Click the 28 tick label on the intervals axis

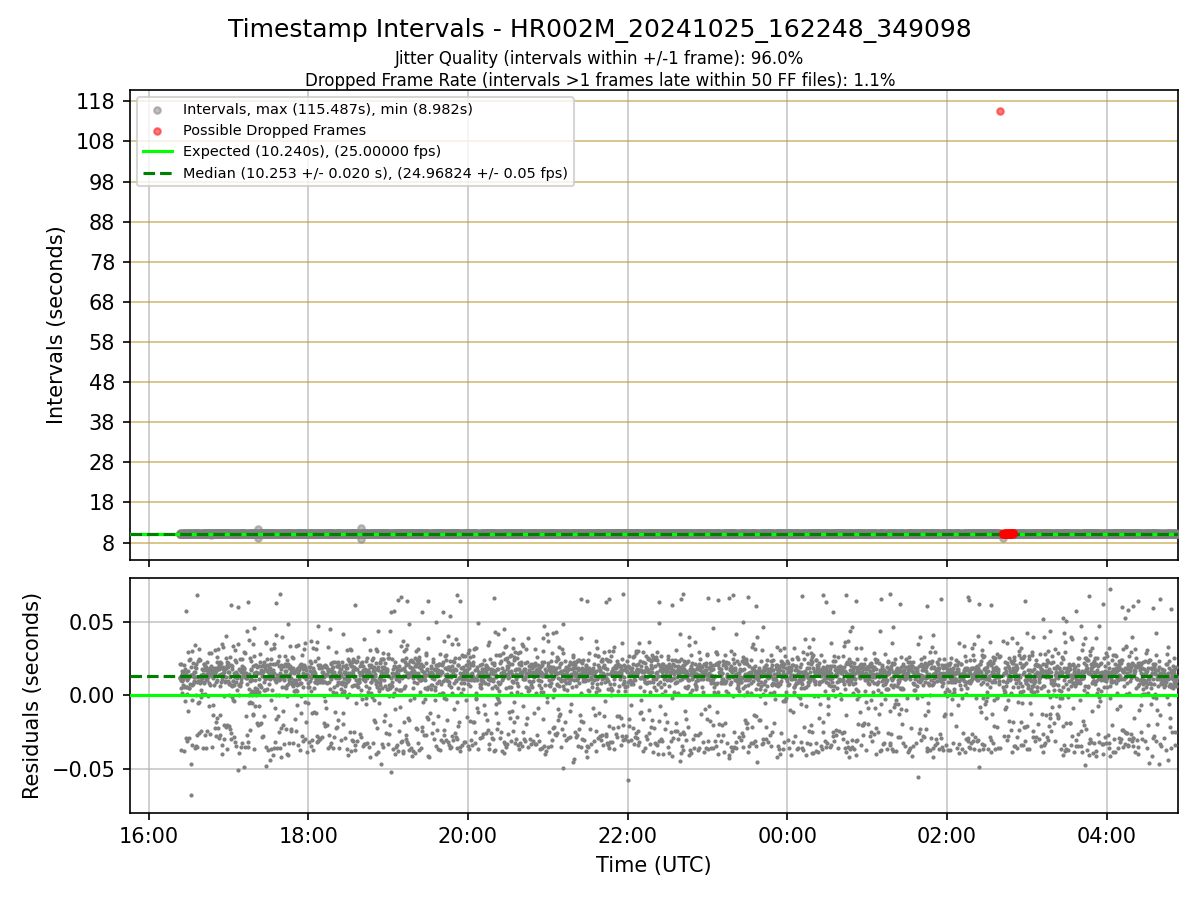pos(102,462)
